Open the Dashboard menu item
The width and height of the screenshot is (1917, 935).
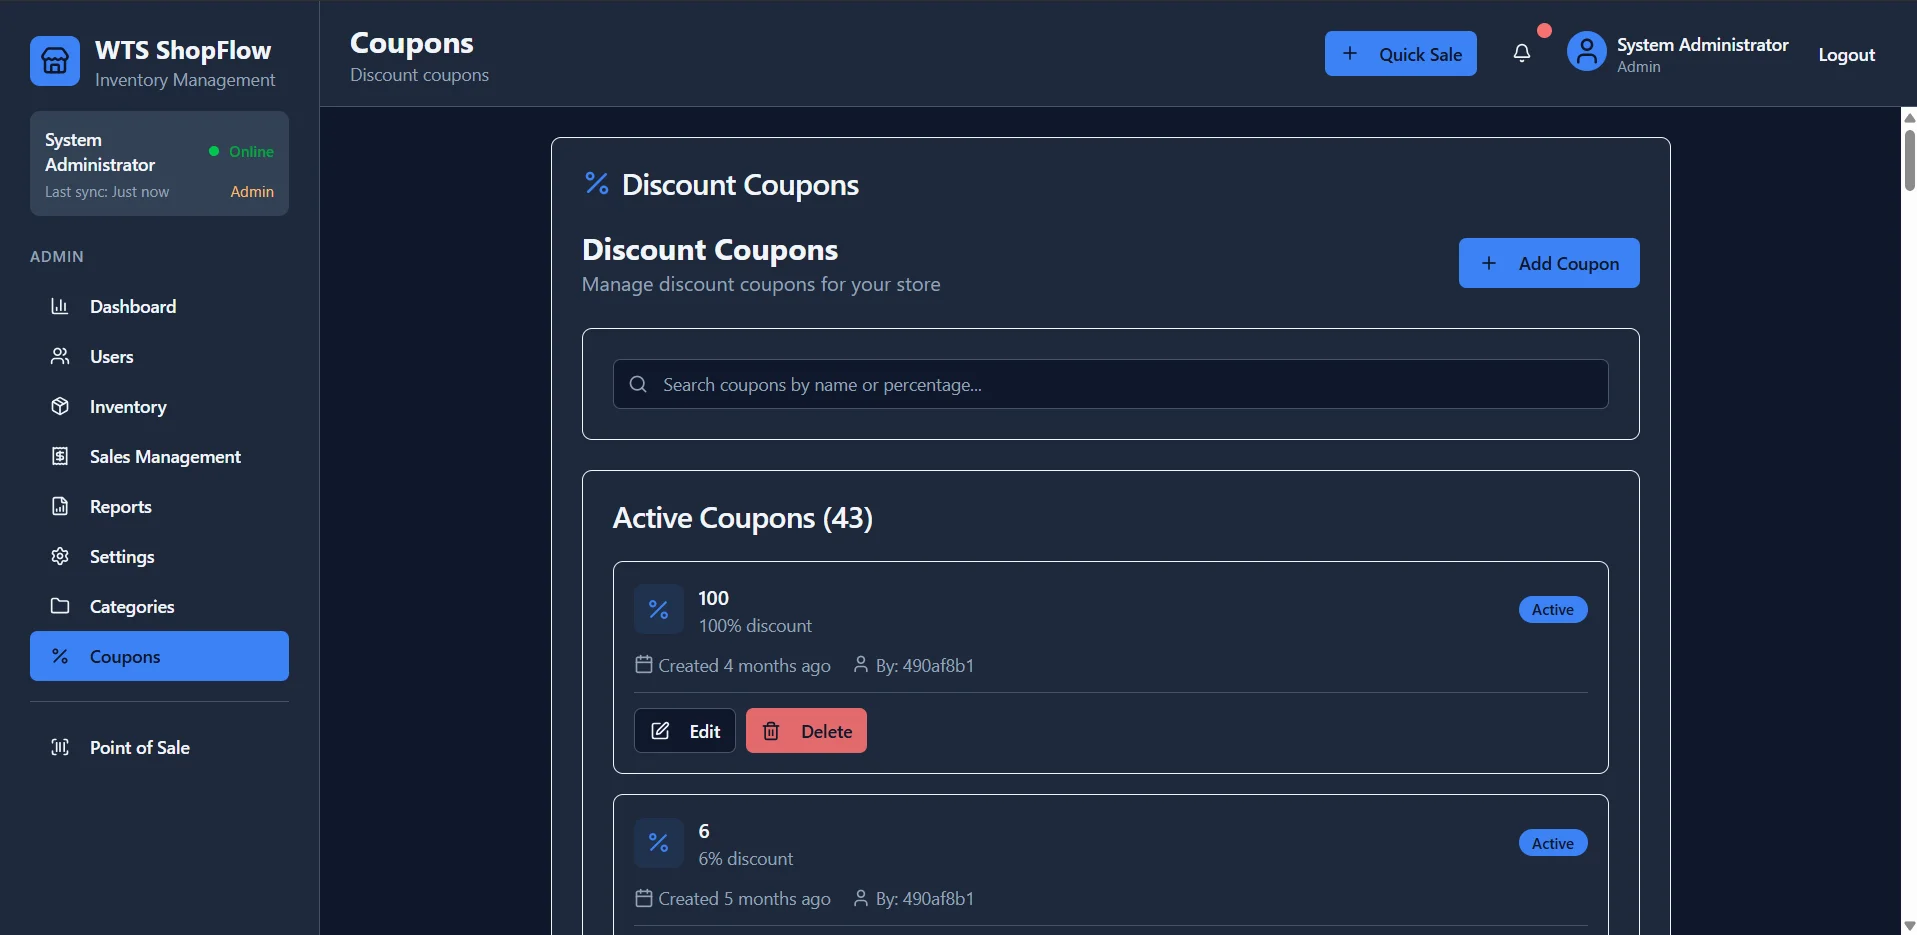pos(159,306)
